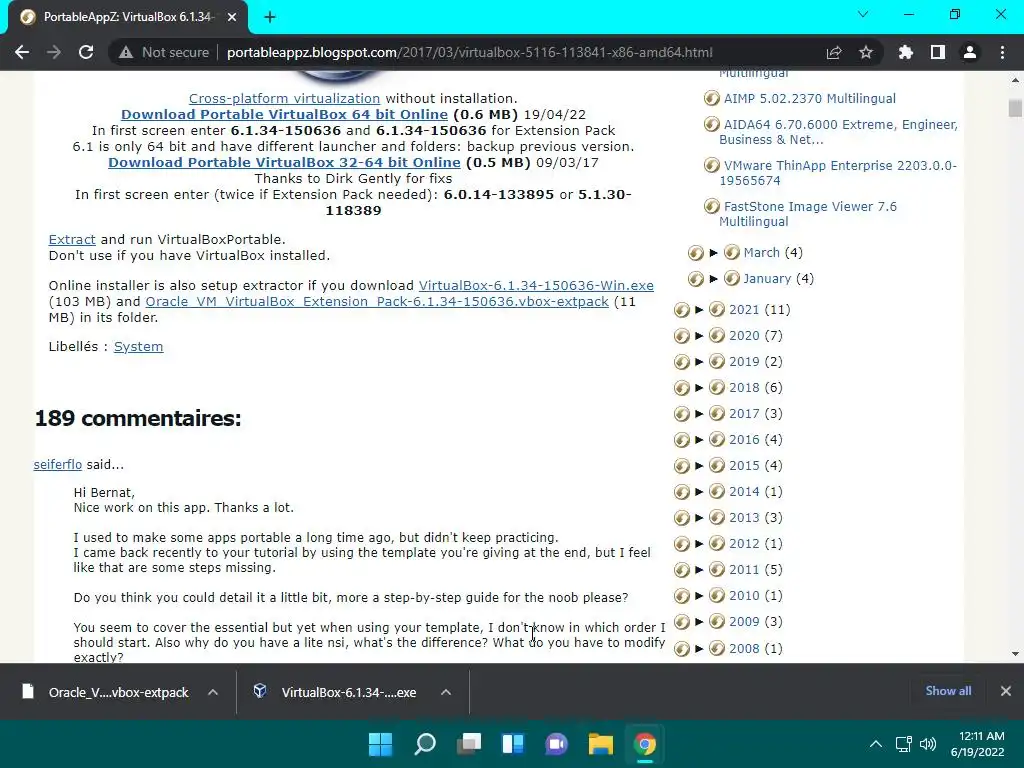
Task: Open Oracle vbox-extpack download options chevron
Action: click(213, 692)
